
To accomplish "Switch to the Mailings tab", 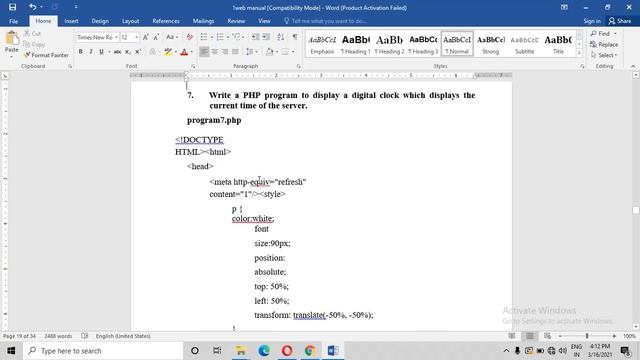I will 203,21.
